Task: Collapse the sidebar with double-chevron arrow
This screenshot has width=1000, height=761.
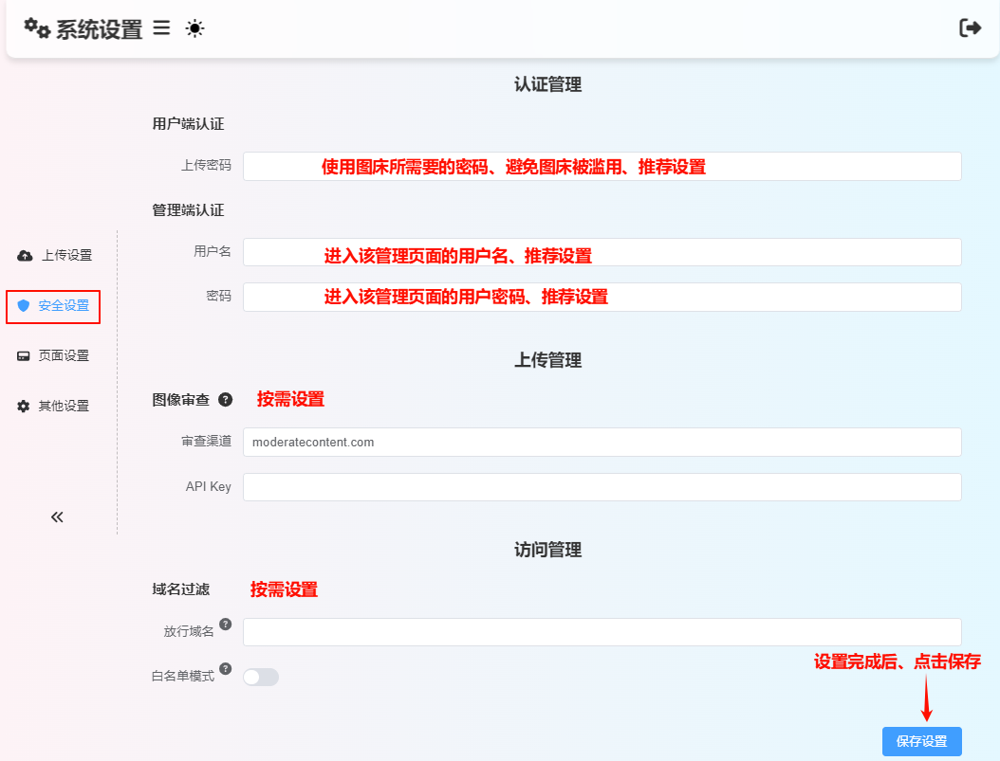Action: pyautogui.click(x=57, y=517)
